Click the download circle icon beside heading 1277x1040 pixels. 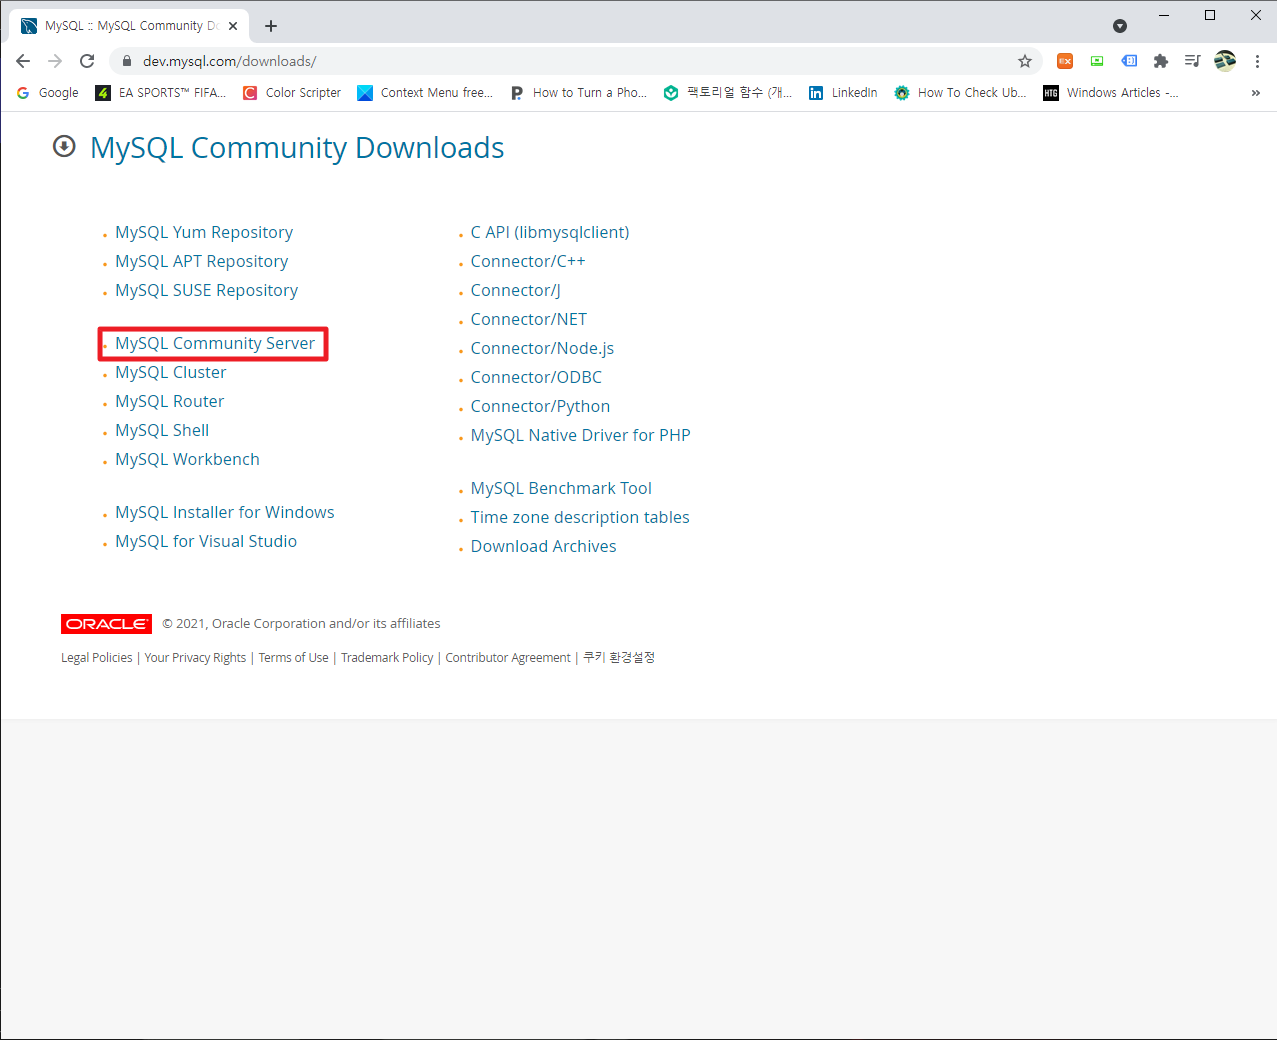coord(64,147)
